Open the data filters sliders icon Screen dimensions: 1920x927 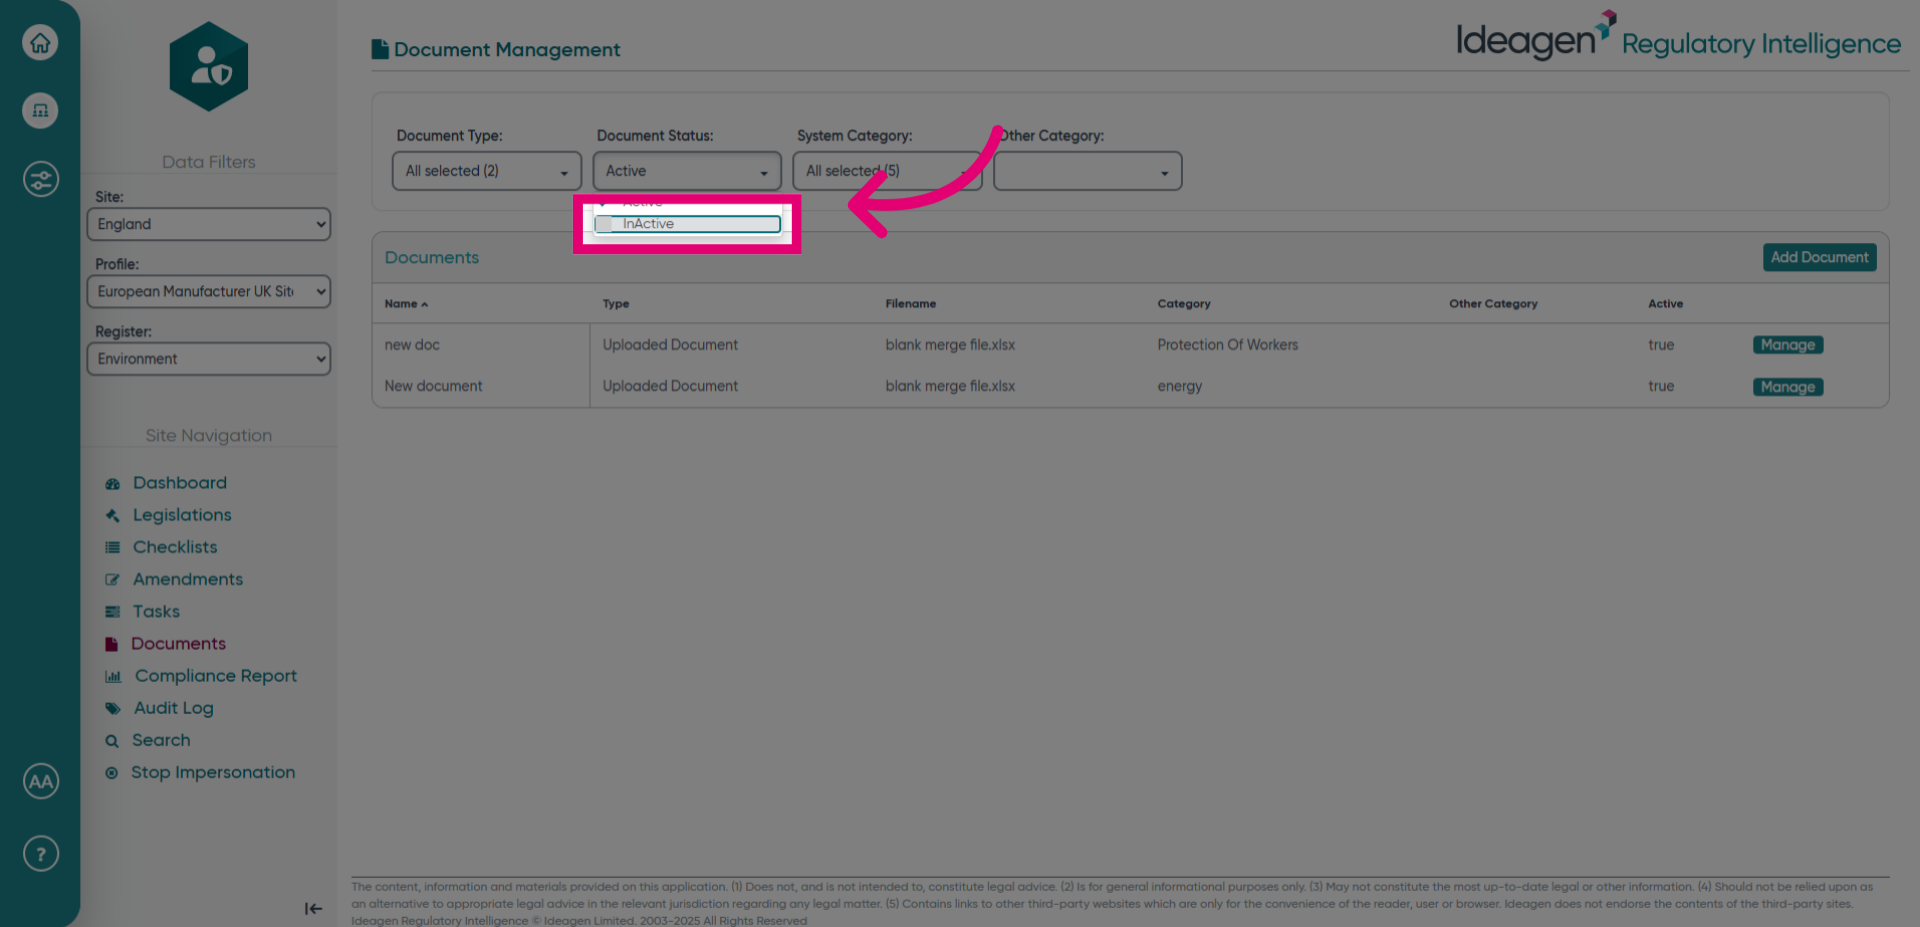click(x=40, y=180)
